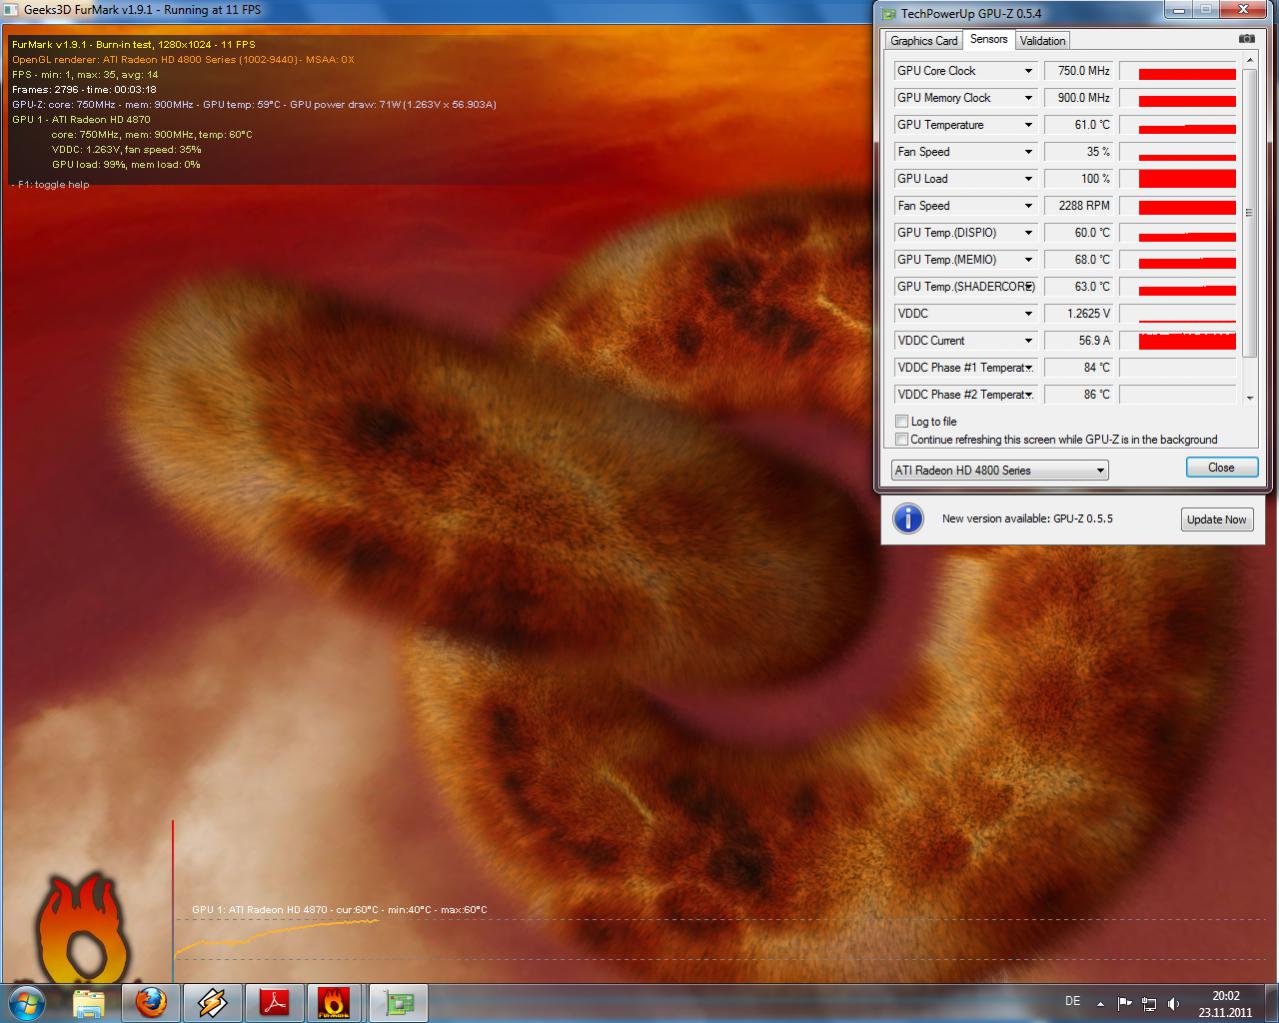
Task: Select the GPU-Z graphics card taskbar icon
Action: pos(398,1002)
